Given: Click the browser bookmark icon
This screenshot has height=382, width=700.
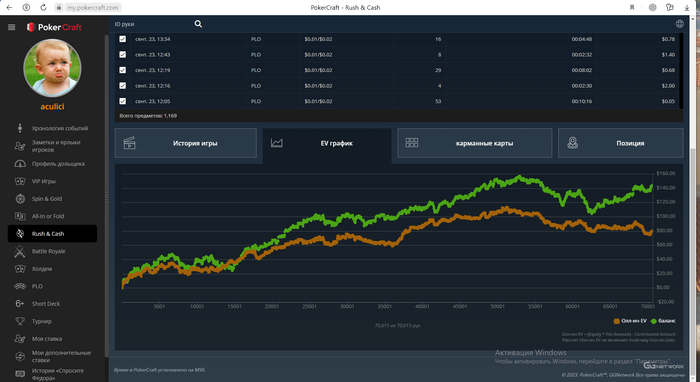Looking at the screenshot, I should pyautogui.click(x=632, y=7).
